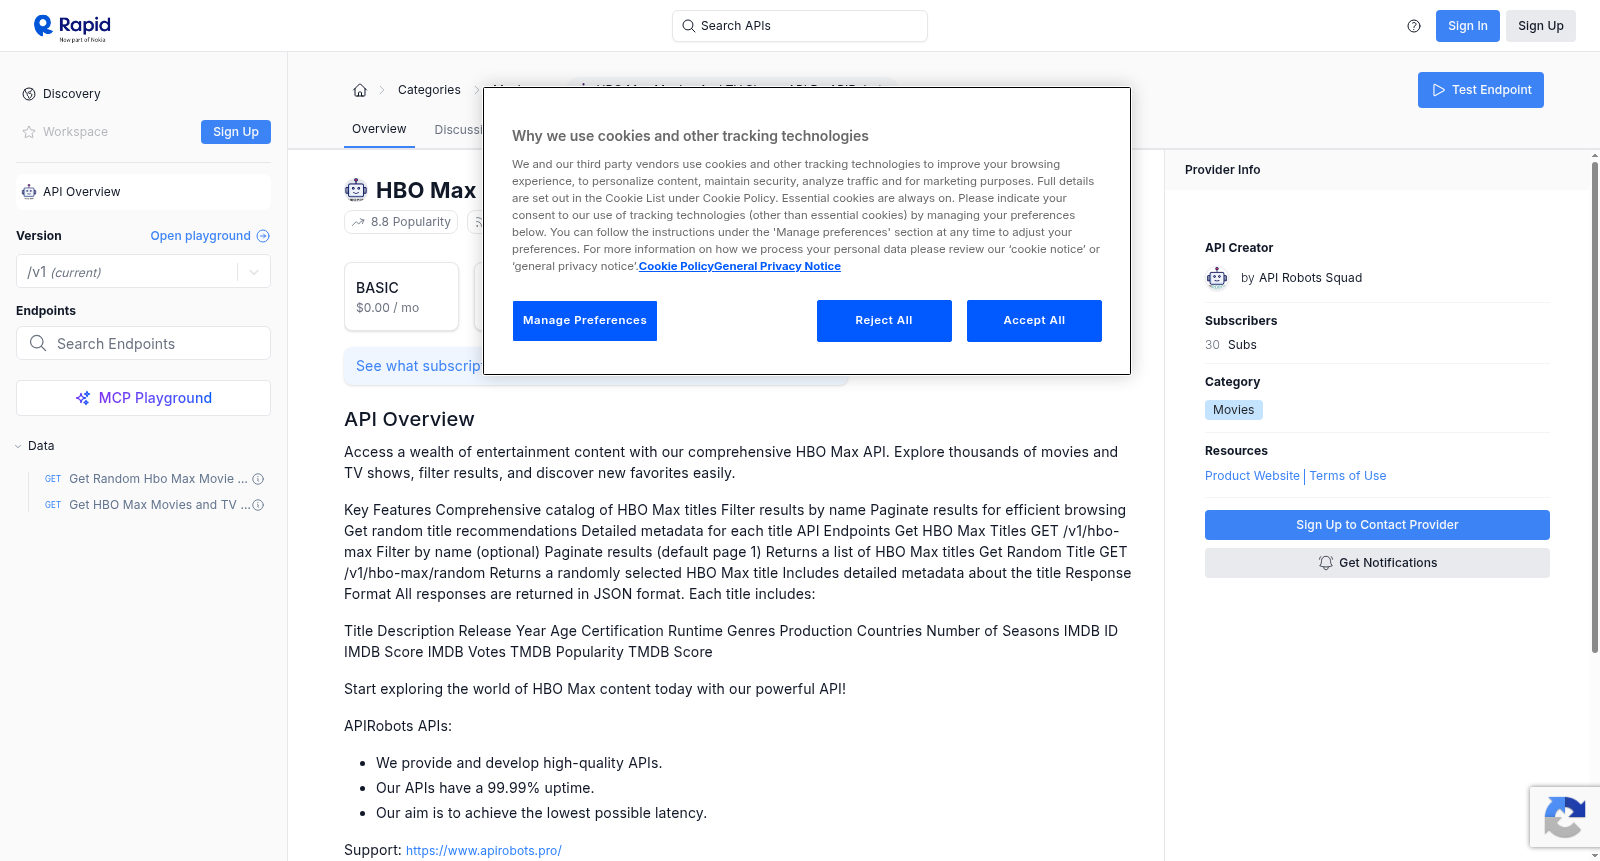Click sidebar Sign Up button
The width and height of the screenshot is (1600, 861).
coord(236,132)
